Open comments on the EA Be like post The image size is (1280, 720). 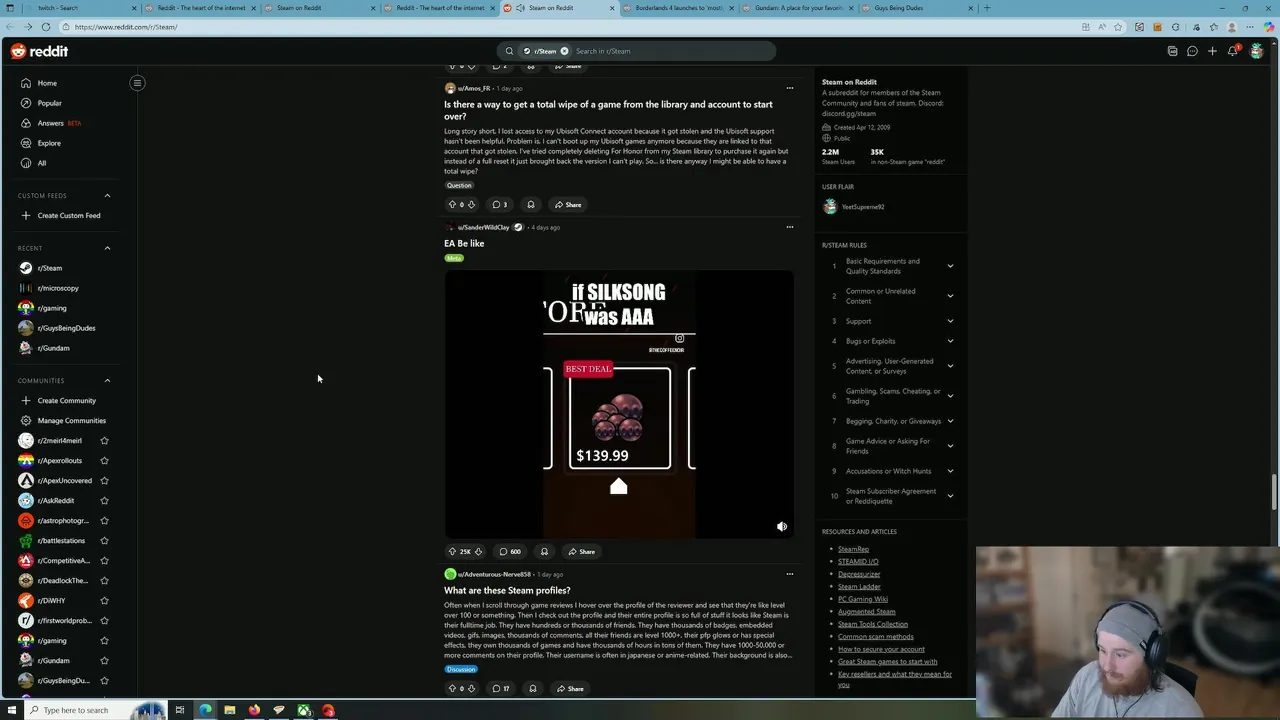tap(510, 551)
